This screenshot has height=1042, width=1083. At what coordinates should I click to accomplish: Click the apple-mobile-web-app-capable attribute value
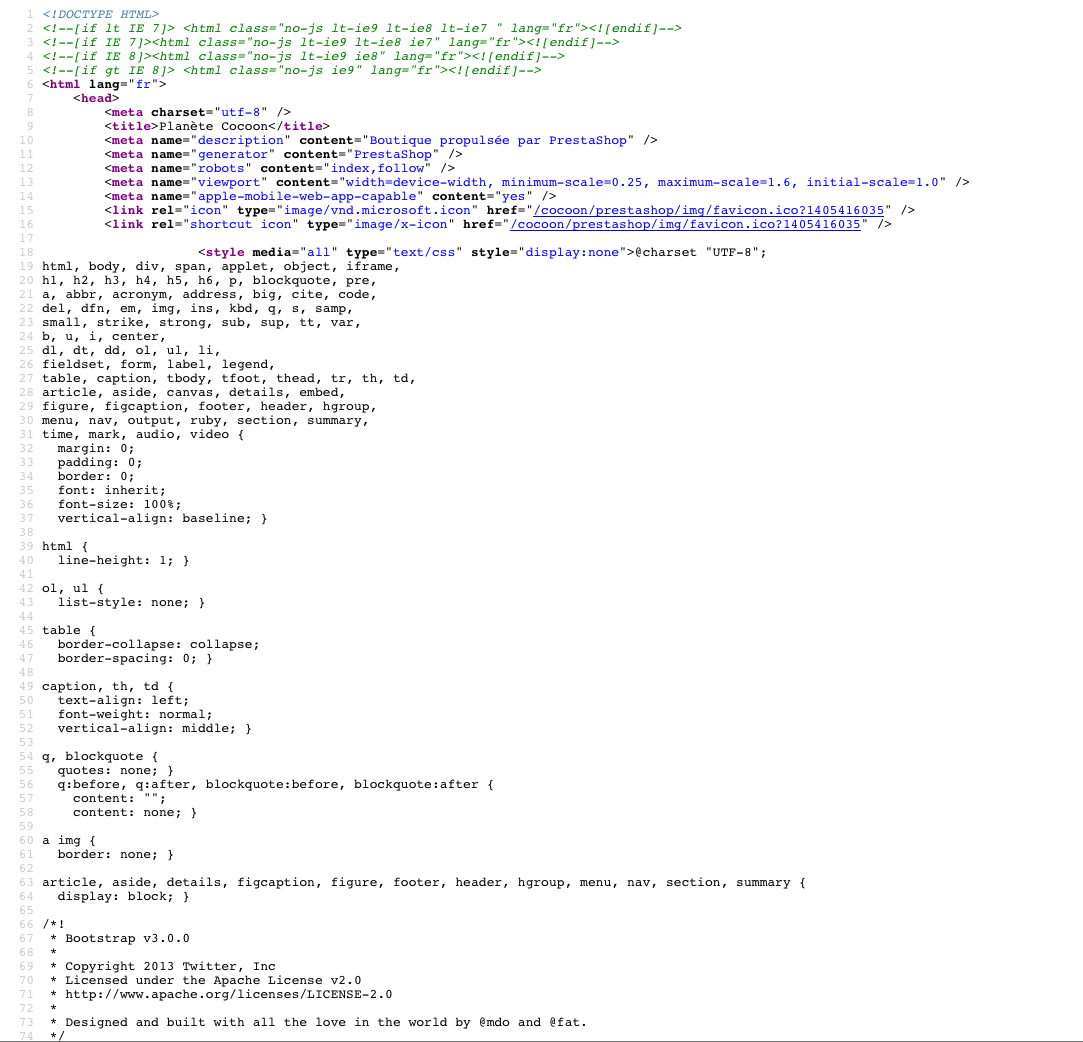coord(307,196)
